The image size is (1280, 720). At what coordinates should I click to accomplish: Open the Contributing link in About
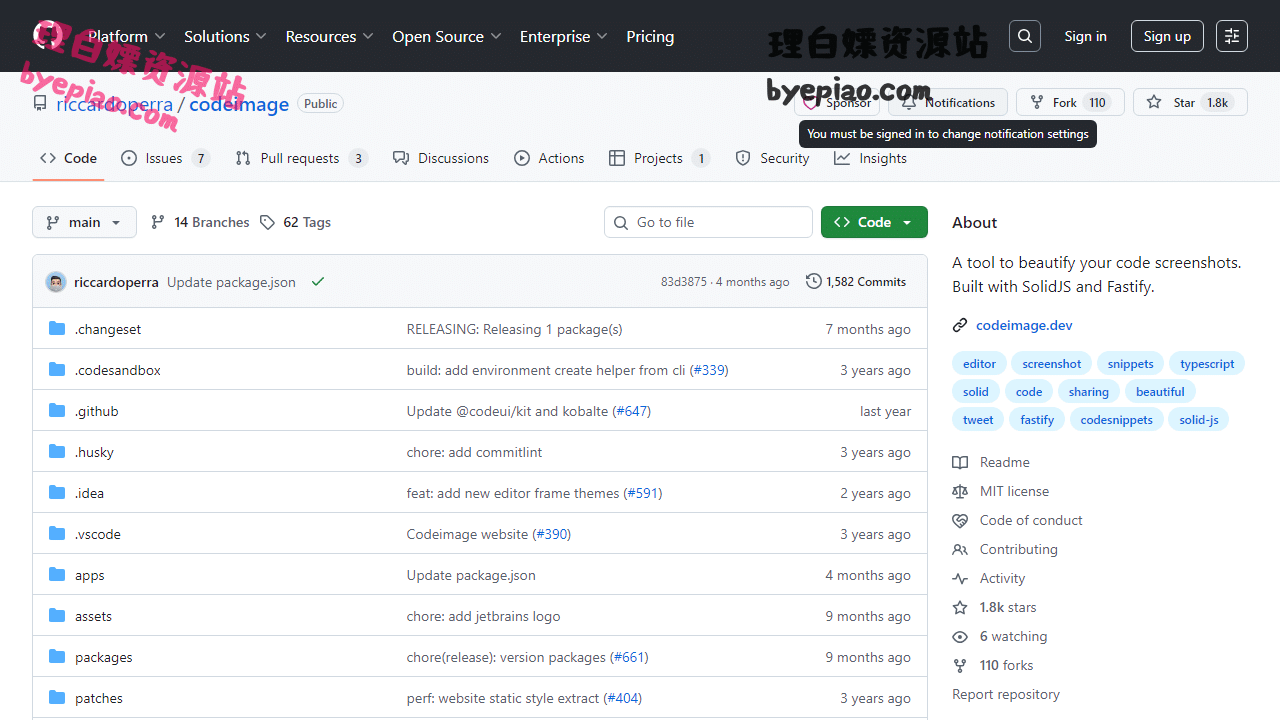coord(1018,549)
